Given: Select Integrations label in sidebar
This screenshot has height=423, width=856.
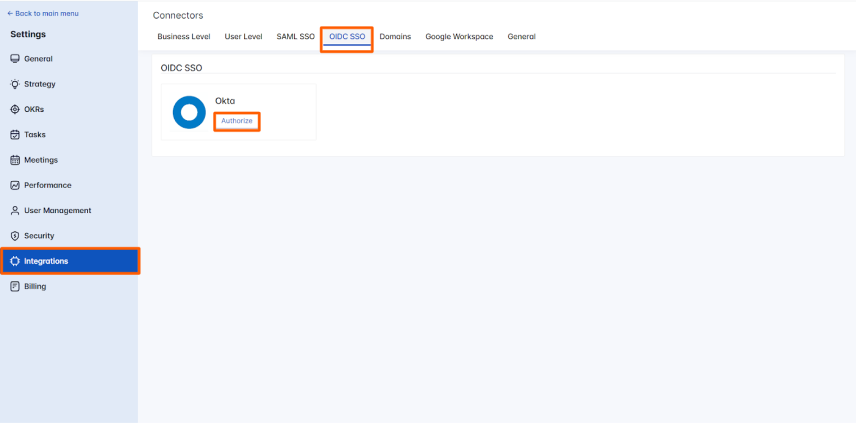Looking at the screenshot, I should tap(46, 261).
